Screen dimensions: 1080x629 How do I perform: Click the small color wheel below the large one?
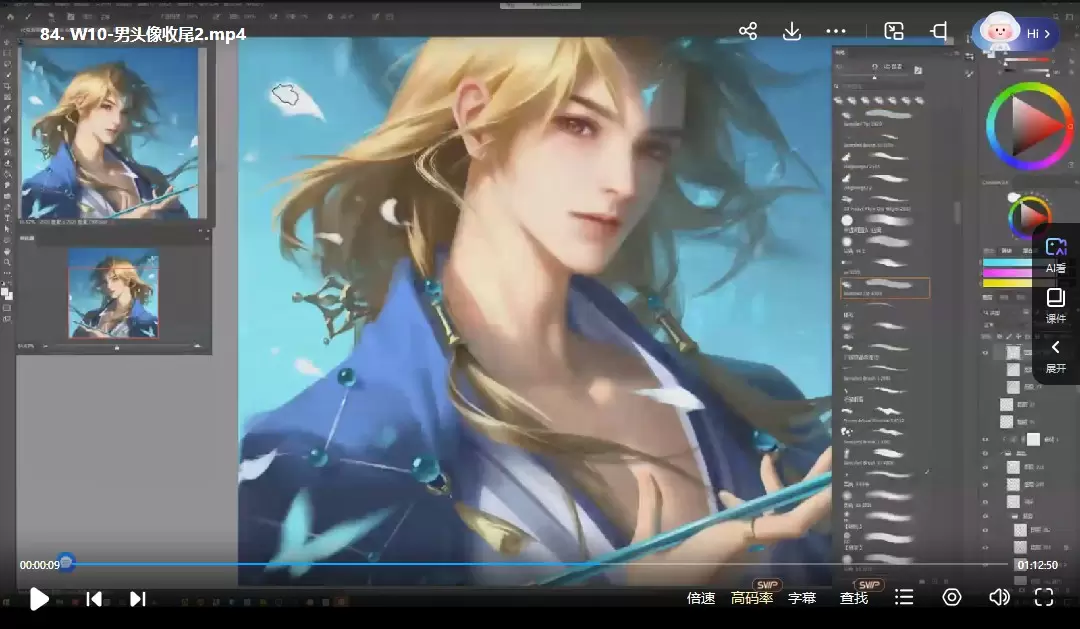(x=1029, y=217)
